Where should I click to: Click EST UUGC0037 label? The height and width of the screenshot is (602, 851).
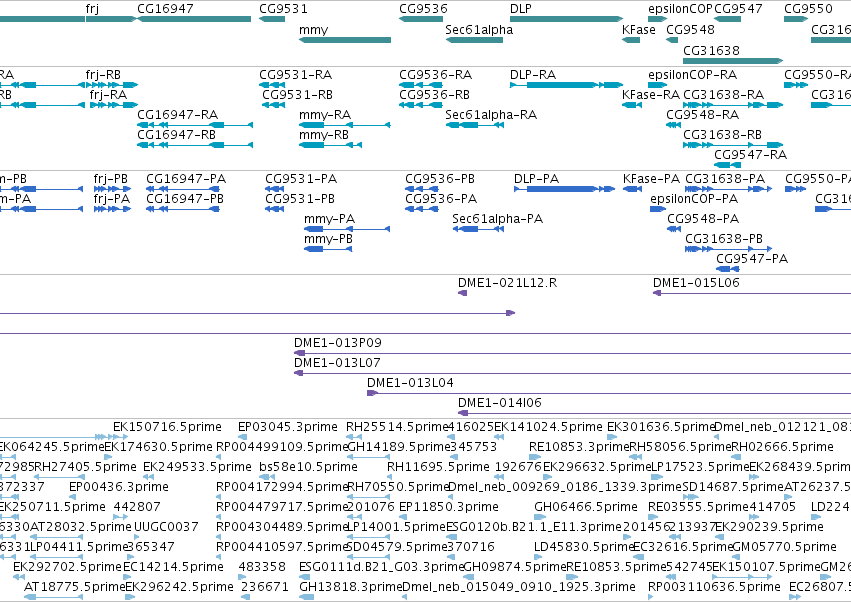[166, 527]
